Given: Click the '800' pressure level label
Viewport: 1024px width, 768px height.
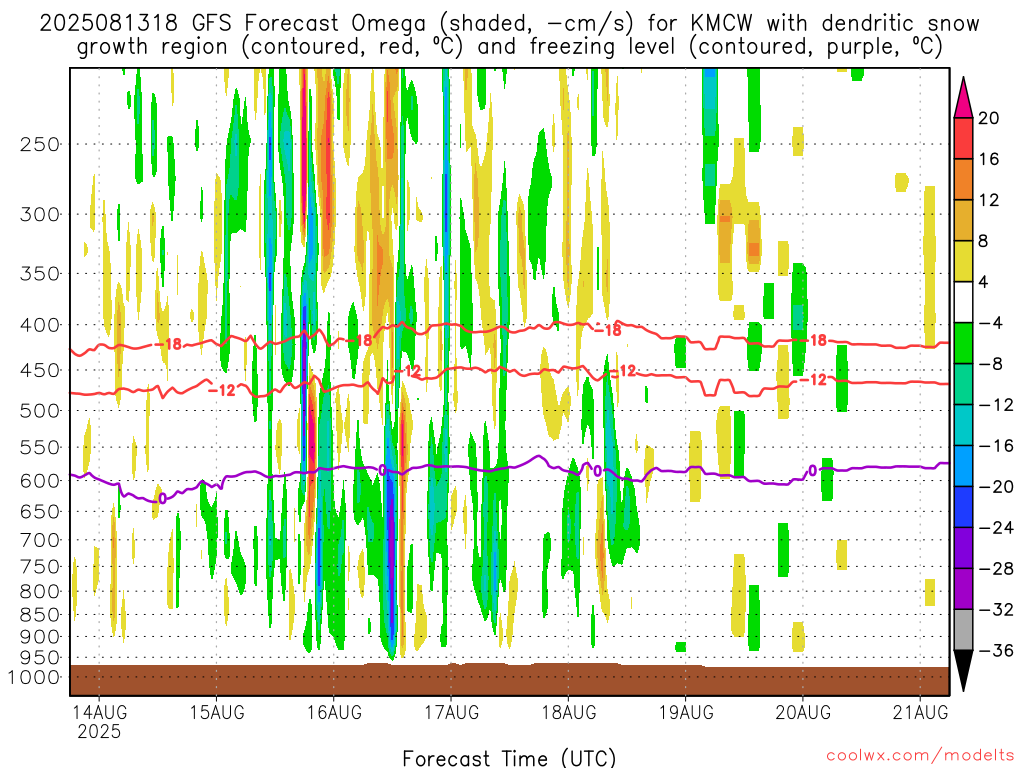Looking at the screenshot, I should click(40, 592).
